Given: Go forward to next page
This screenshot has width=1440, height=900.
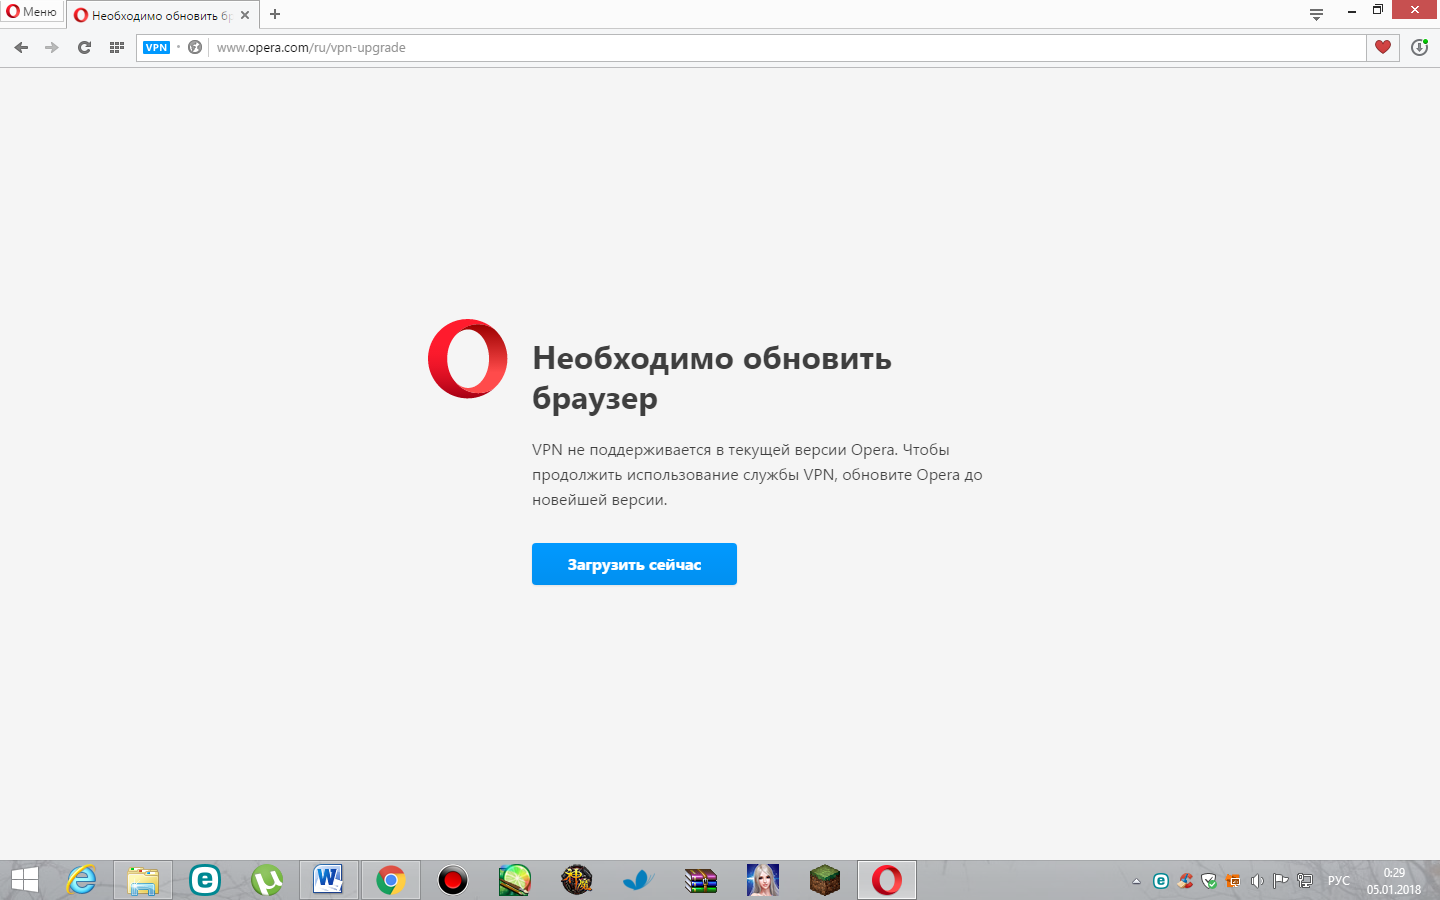Looking at the screenshot, I should pos(52,47).
